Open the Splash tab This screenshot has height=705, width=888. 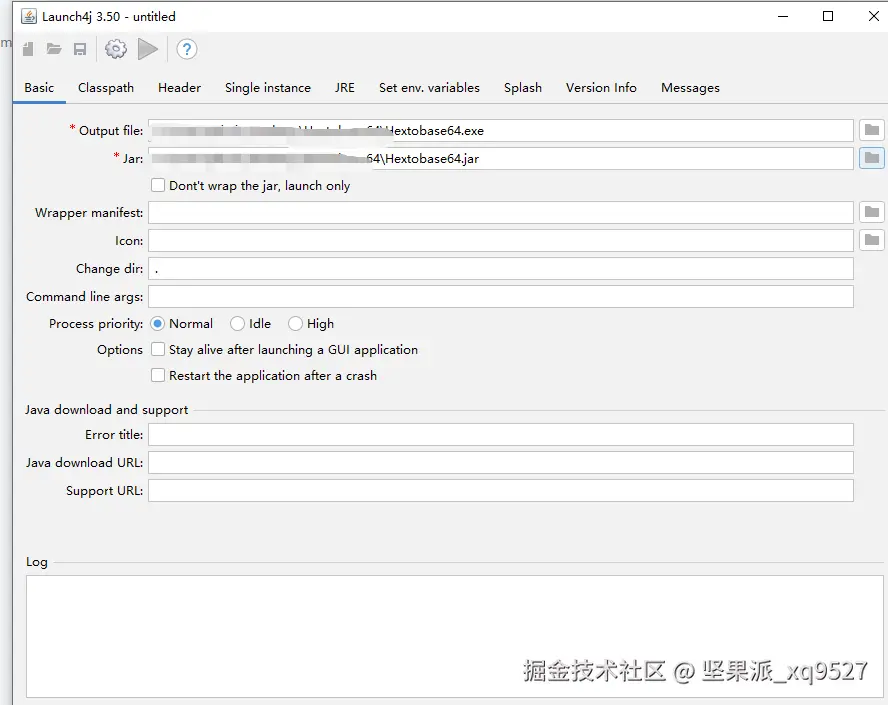pos(523,88)
